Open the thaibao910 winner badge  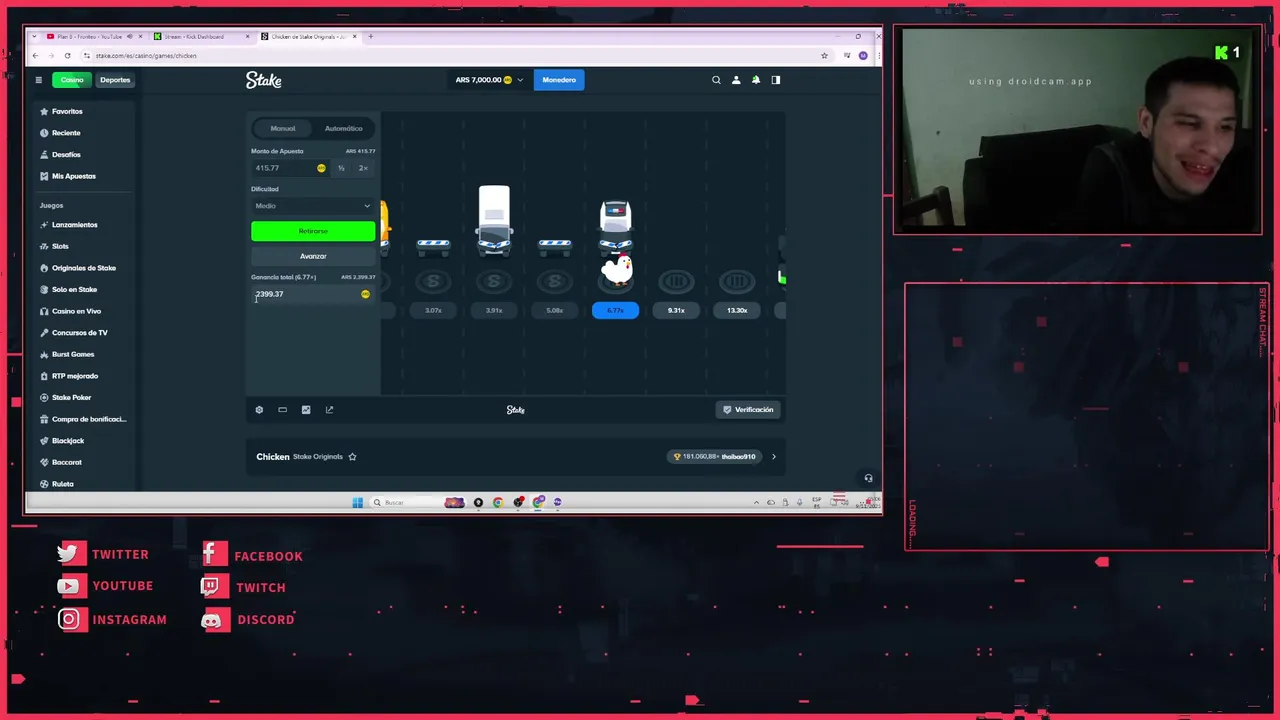[x=716, y=457]
